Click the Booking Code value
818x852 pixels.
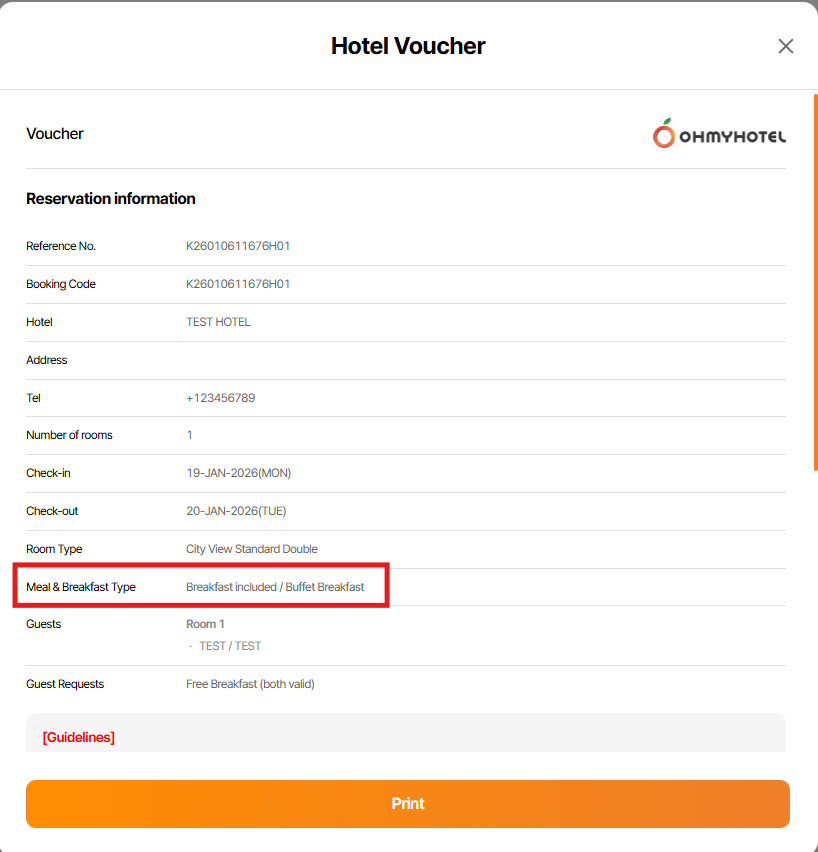point(238,284)
